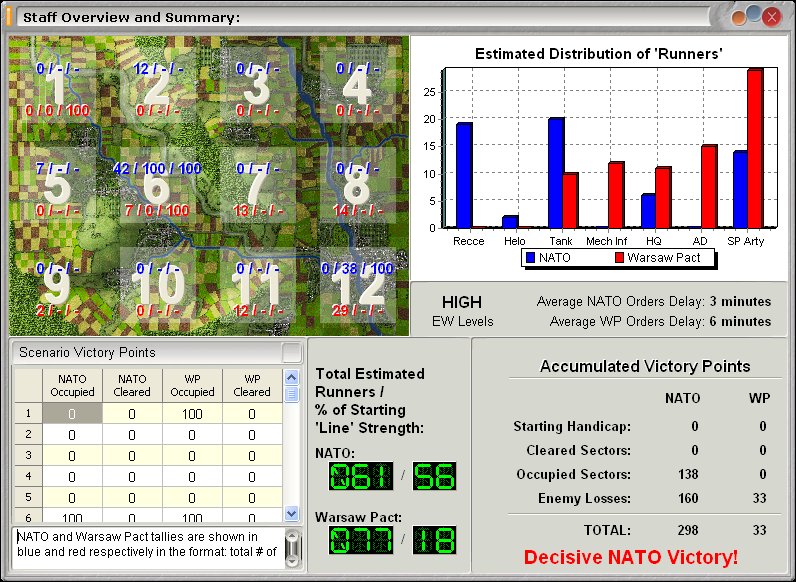
Task: Click the victory points table scroll-up arrow
Action: 291,377
